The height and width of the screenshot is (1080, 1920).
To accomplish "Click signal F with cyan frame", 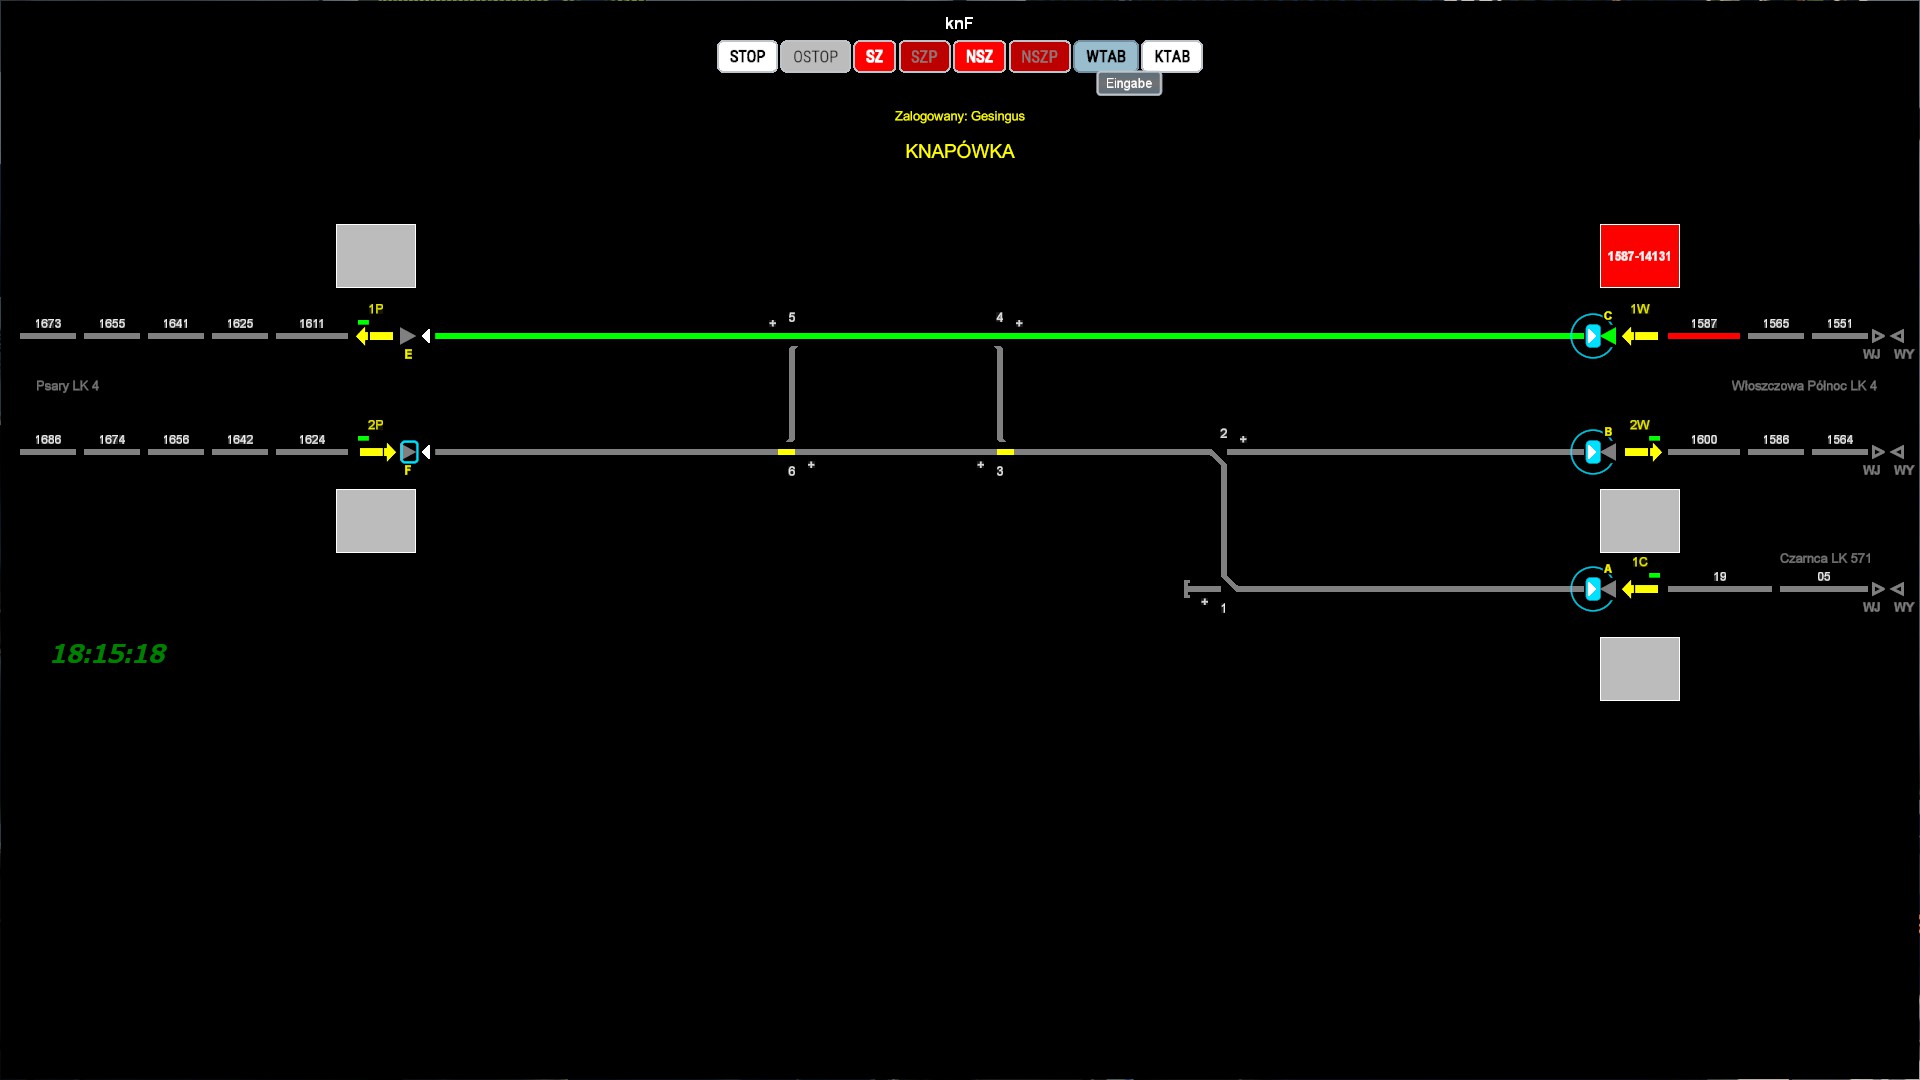I will tap(409, 452).
